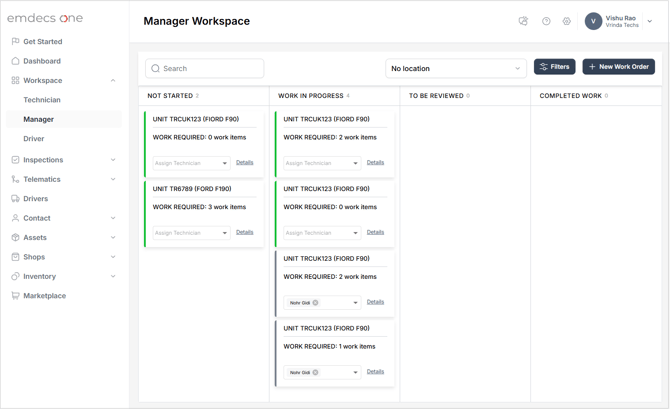Select Driver workspace in the sidebar
Image resolution: width=670 pixels, height=409 pixels.
pyautogui.click(x=34, y=139)
